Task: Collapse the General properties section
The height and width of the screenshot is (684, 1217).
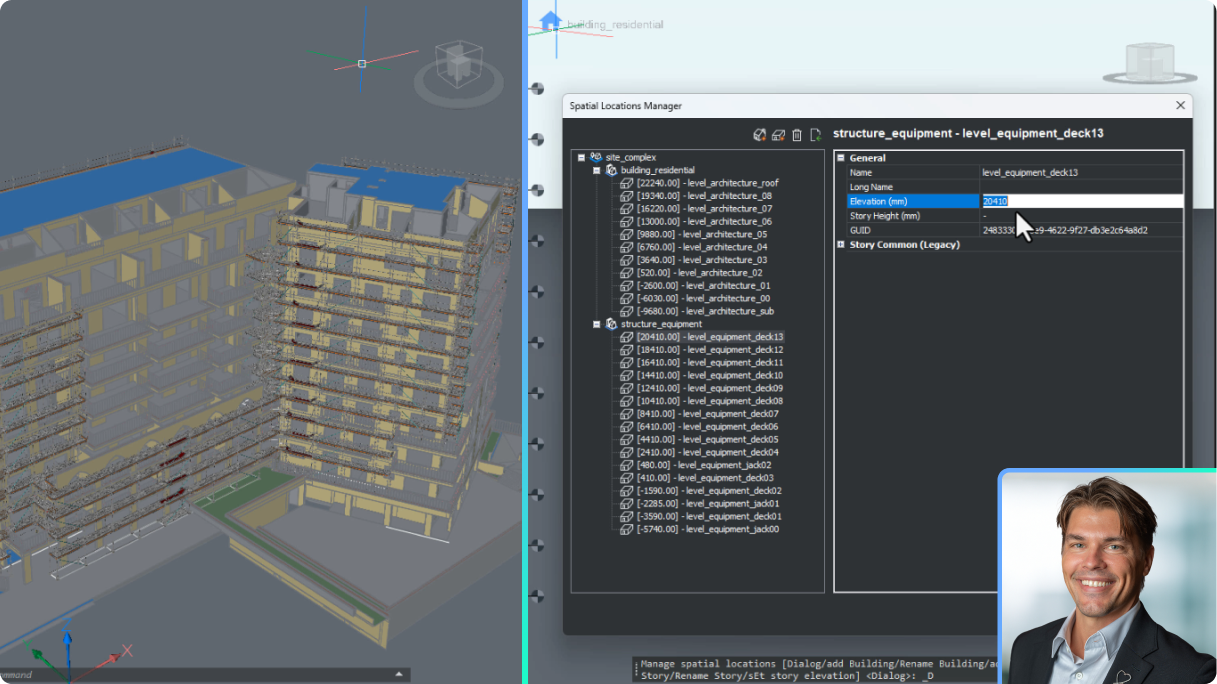Action: pos(840,157)
